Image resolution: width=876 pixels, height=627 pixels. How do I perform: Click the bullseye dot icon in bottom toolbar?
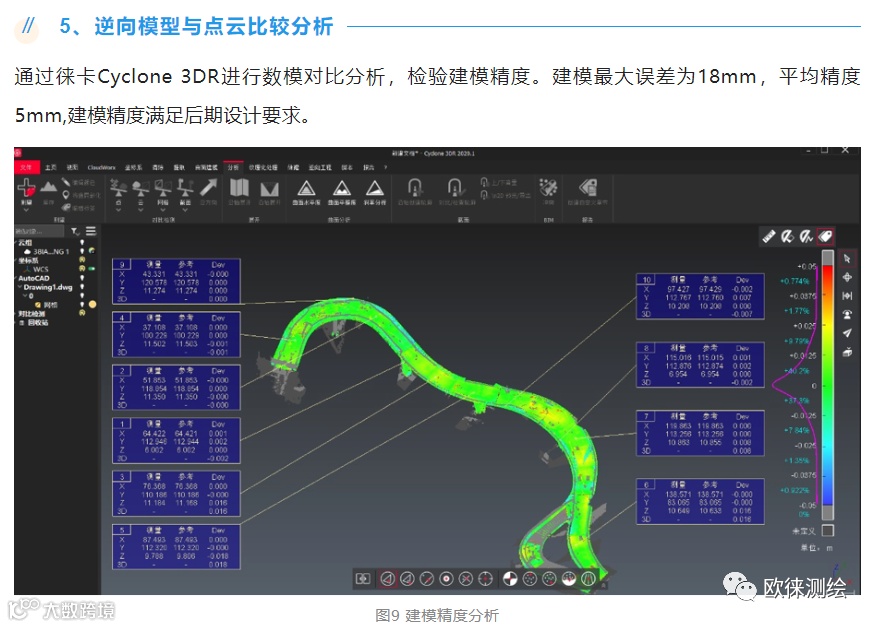446,579
